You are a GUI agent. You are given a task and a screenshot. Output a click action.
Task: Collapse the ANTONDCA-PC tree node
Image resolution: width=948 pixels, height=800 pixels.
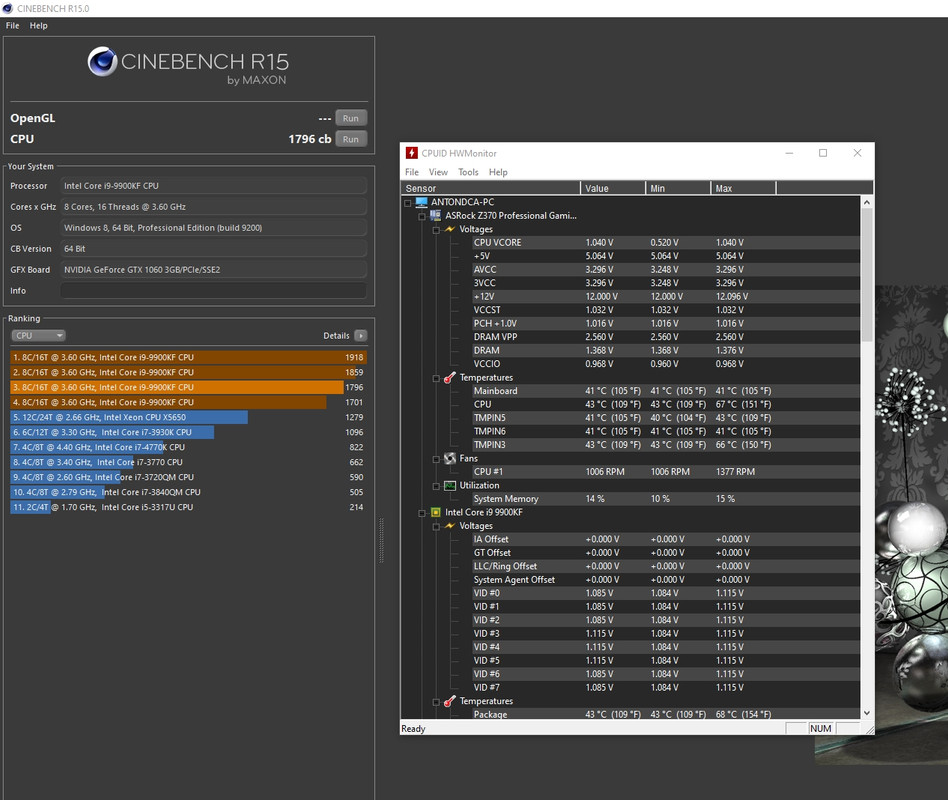[x=407, y=203]
